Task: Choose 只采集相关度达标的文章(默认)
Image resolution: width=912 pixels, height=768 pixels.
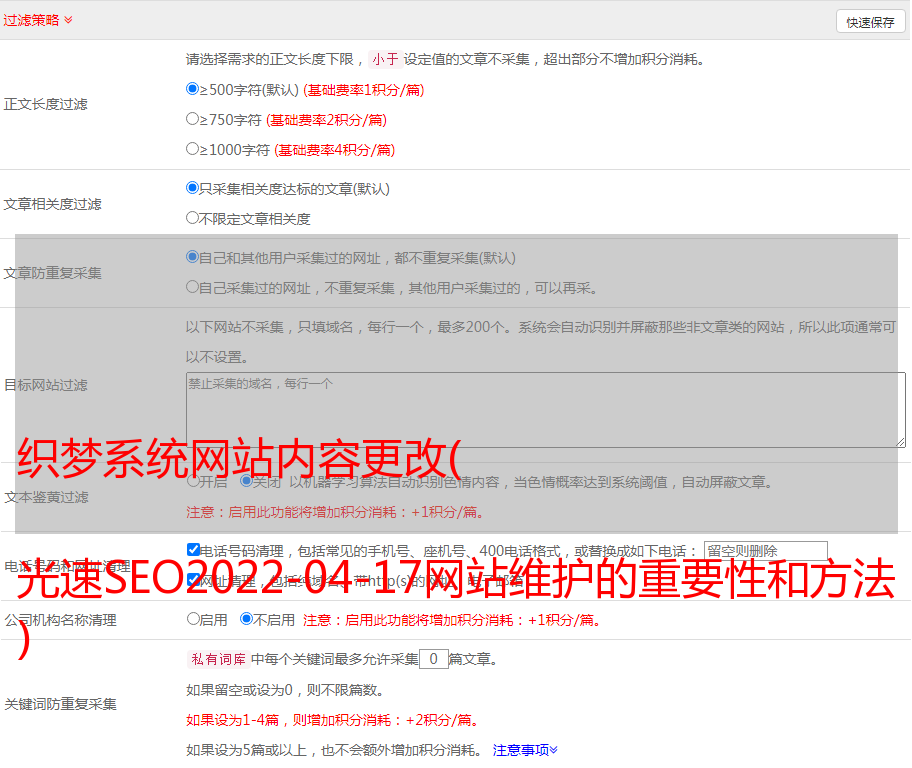Action: click(193, 188)
